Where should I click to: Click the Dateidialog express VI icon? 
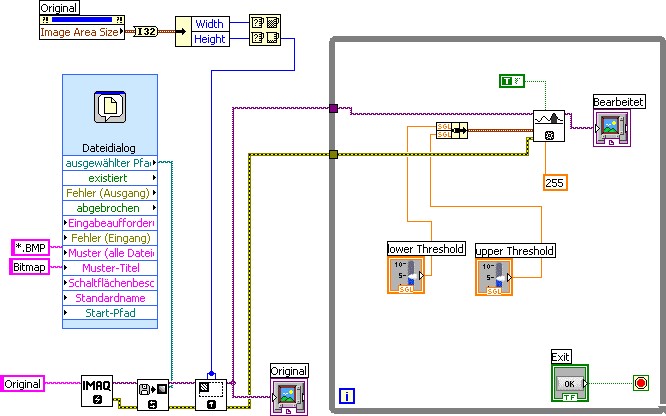110,107
